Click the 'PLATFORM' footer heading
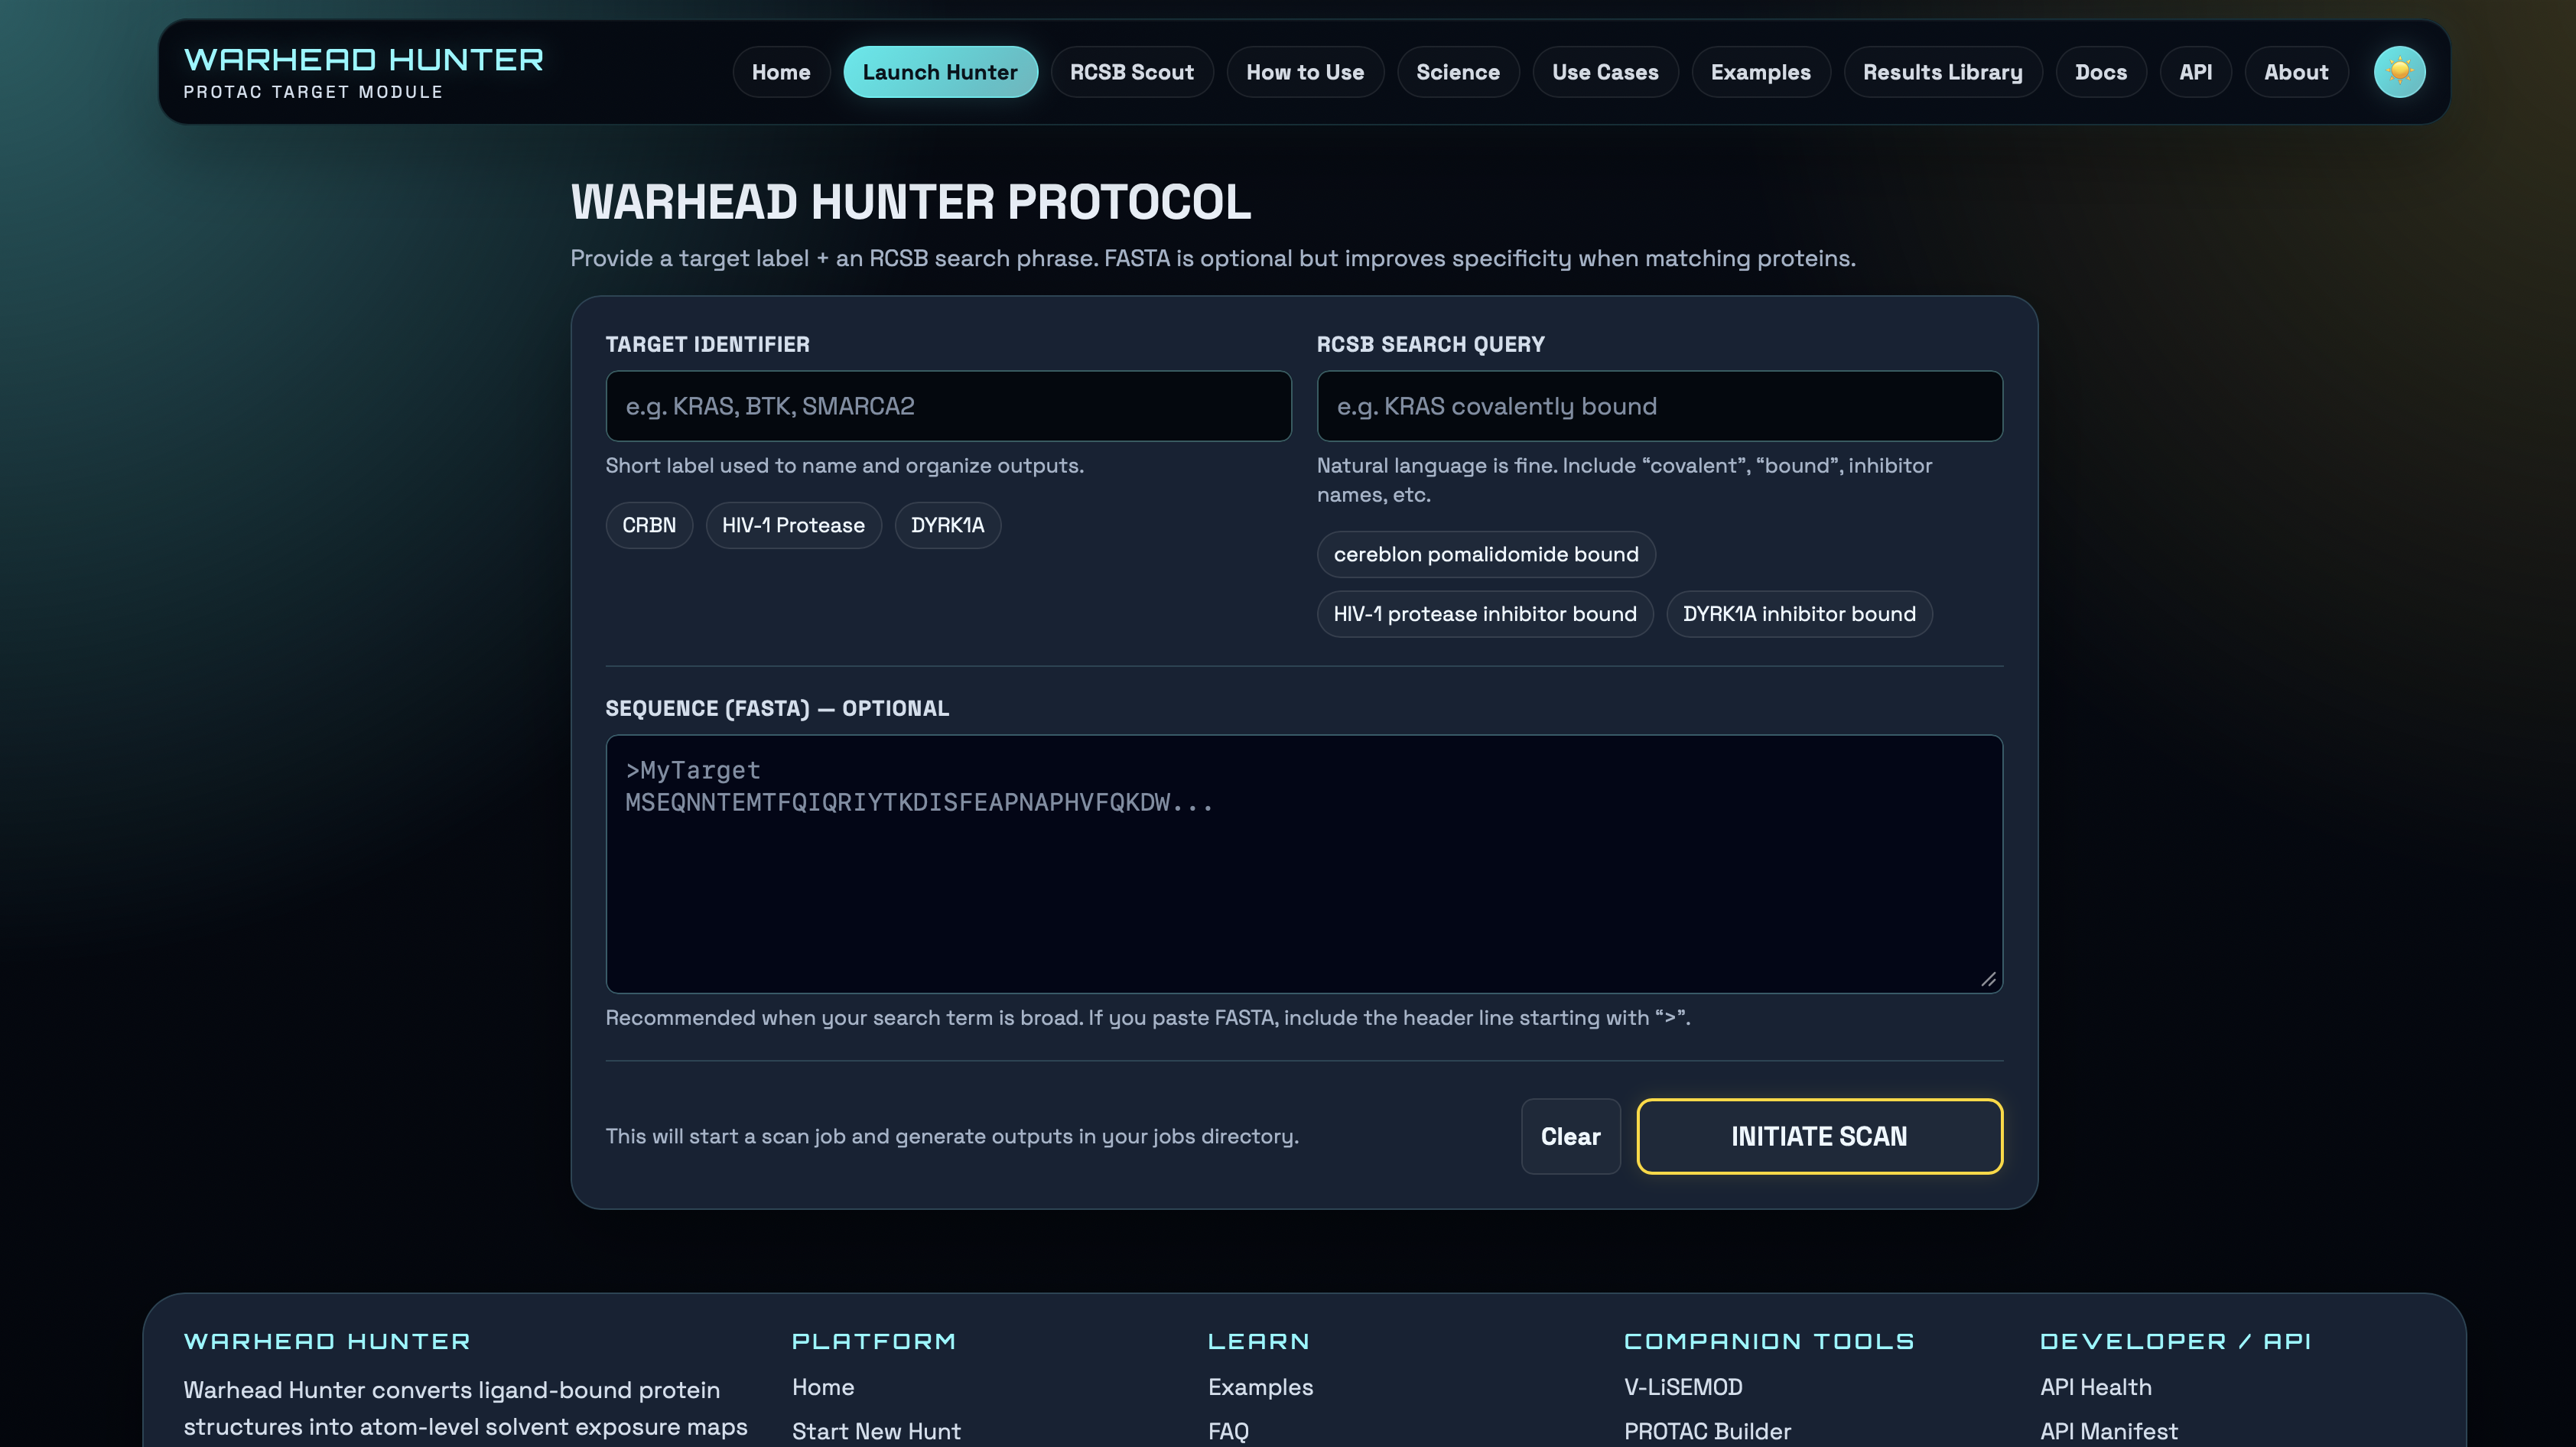 pyautogui.click(x=874, y=1341)
